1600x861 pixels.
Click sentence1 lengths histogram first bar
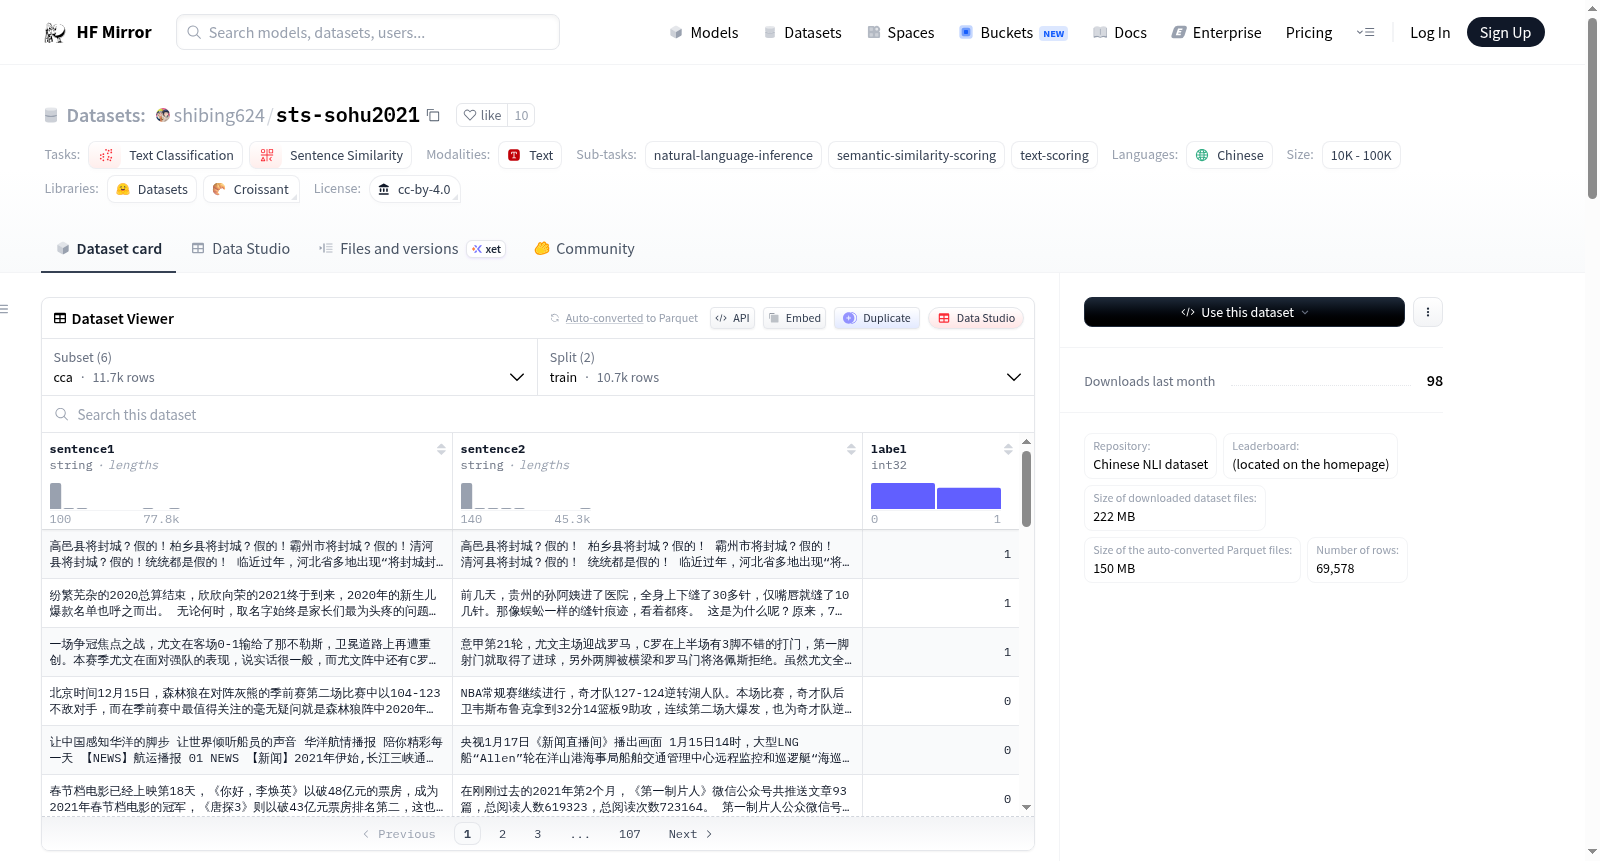[x=55, y=496]
